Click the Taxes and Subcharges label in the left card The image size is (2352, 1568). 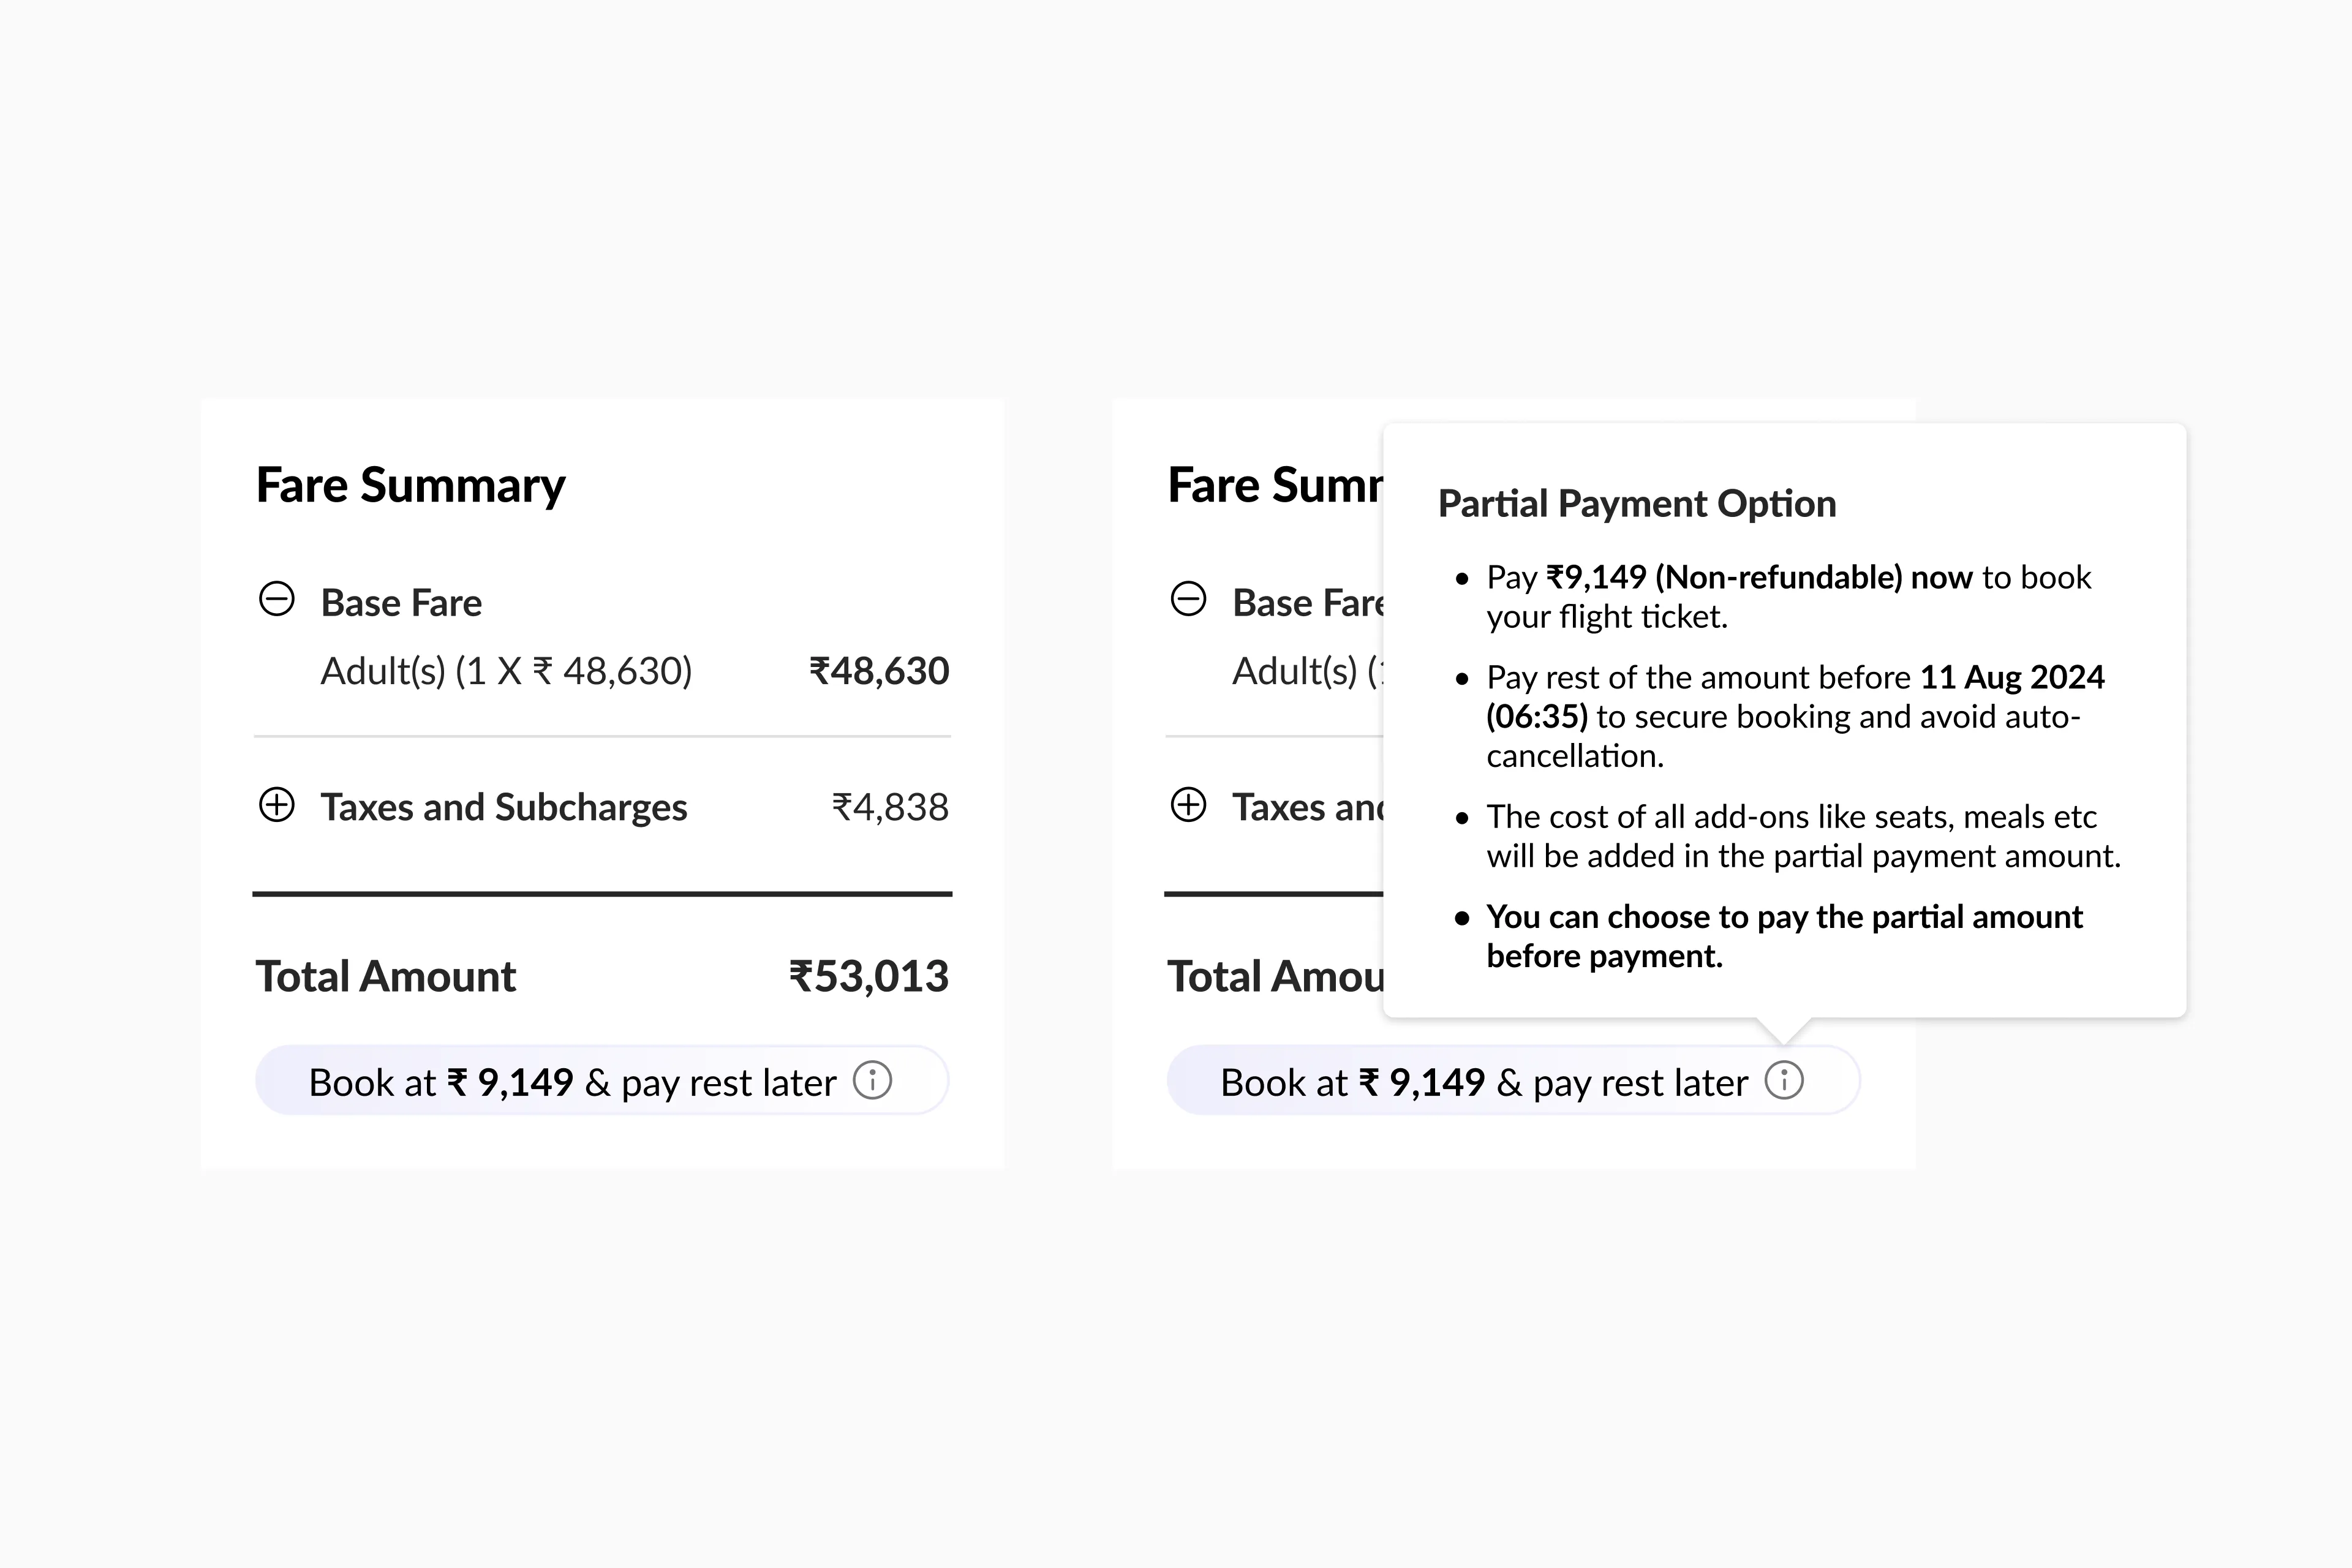tap(503, 807)
